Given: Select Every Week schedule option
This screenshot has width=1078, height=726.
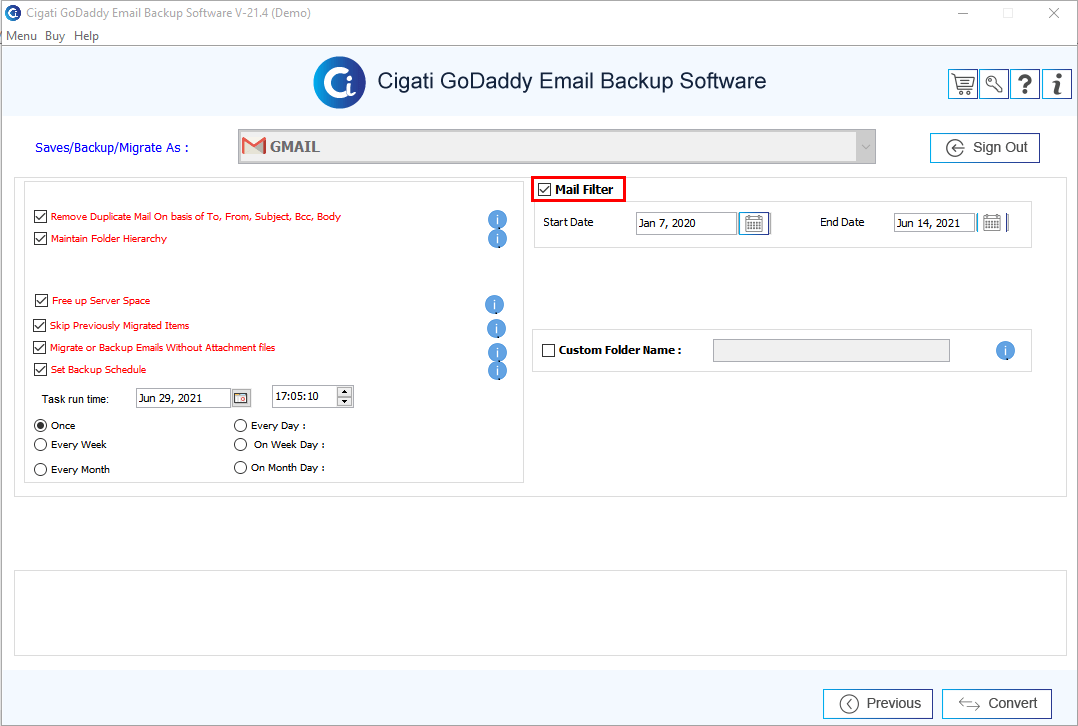Looking at the screenshot, I should (41, 445).
